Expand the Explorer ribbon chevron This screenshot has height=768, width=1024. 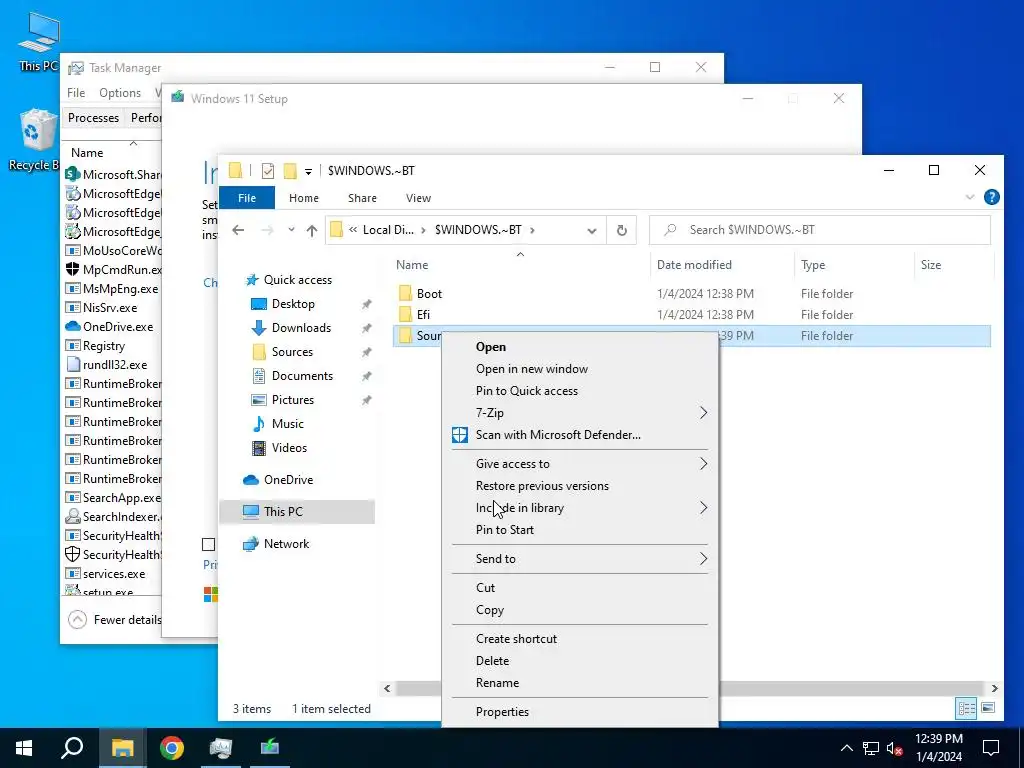970,197
